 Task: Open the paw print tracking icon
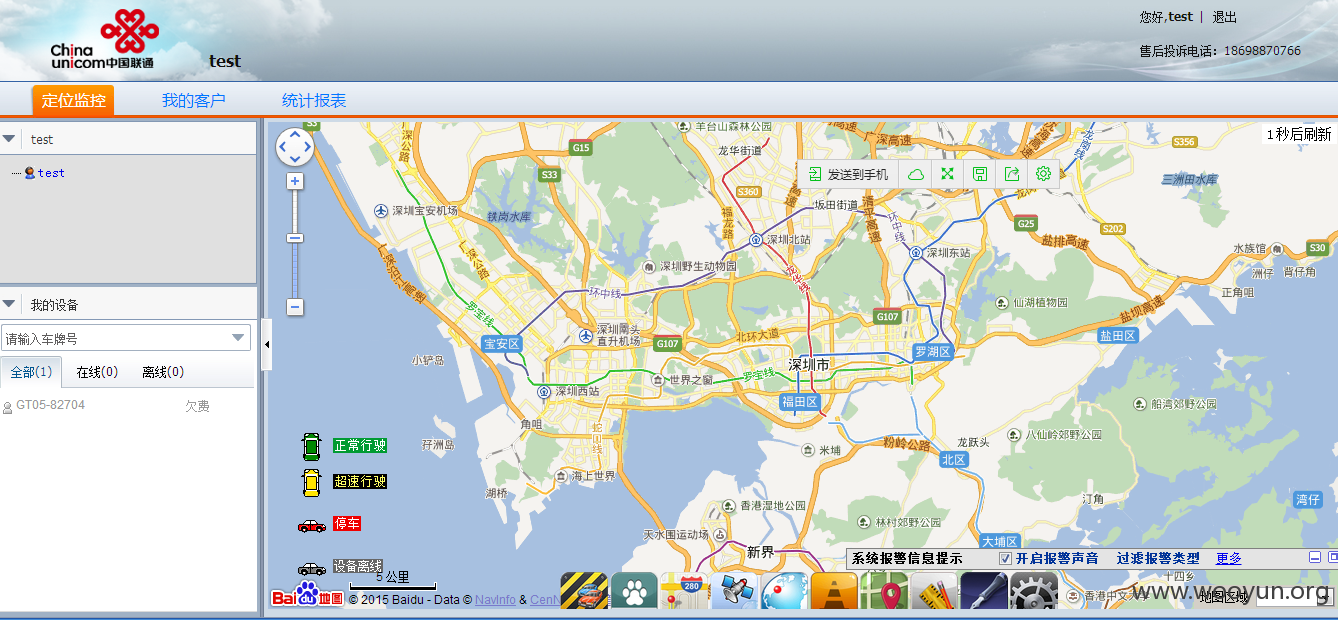[x=634, y=591]
